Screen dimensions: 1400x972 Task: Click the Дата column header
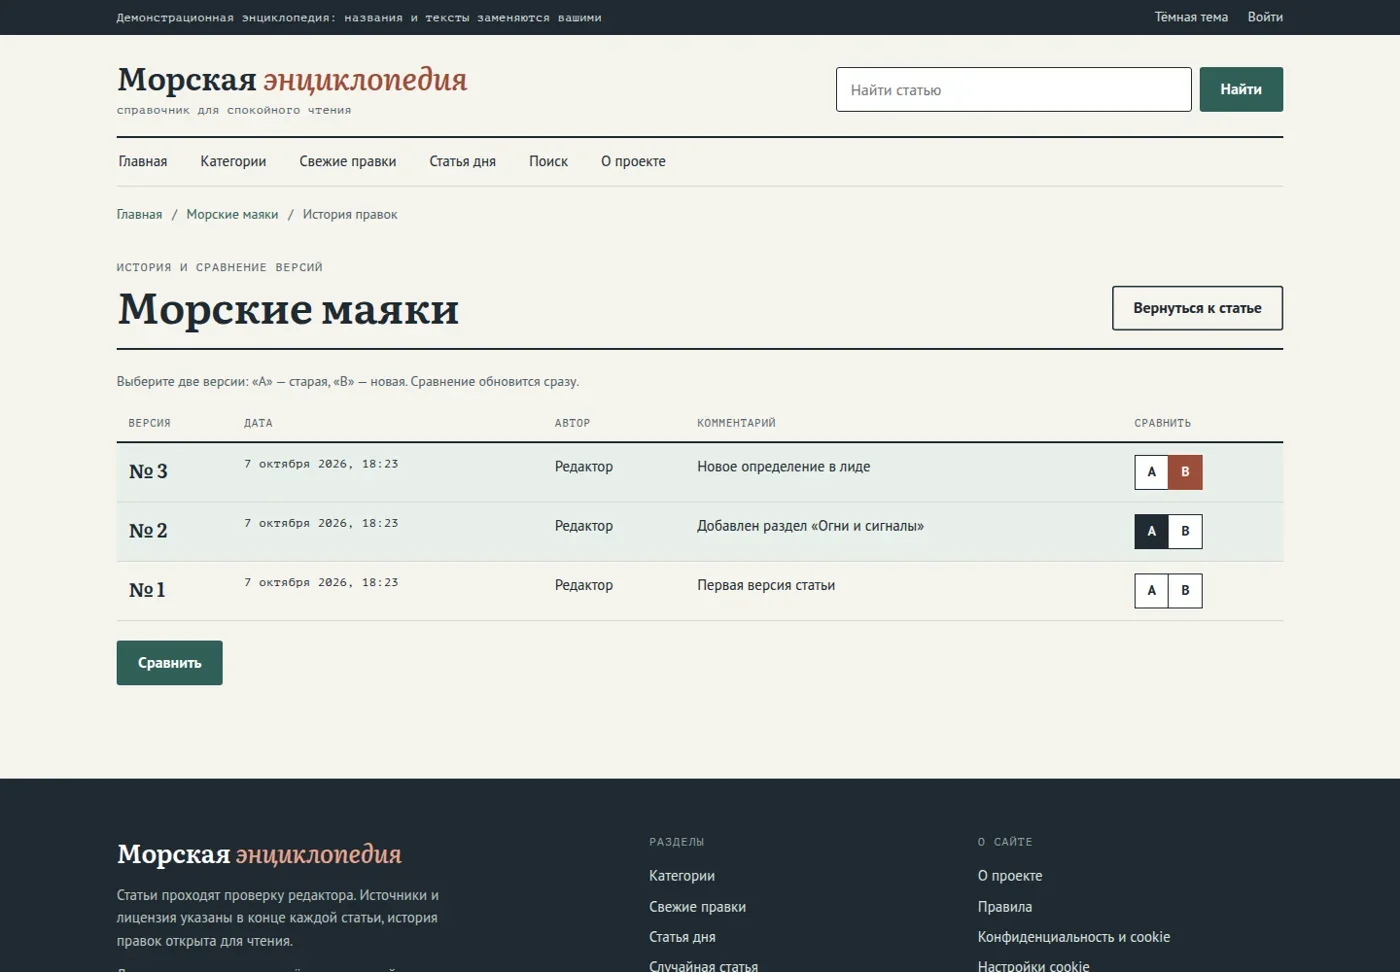(258, 423)
